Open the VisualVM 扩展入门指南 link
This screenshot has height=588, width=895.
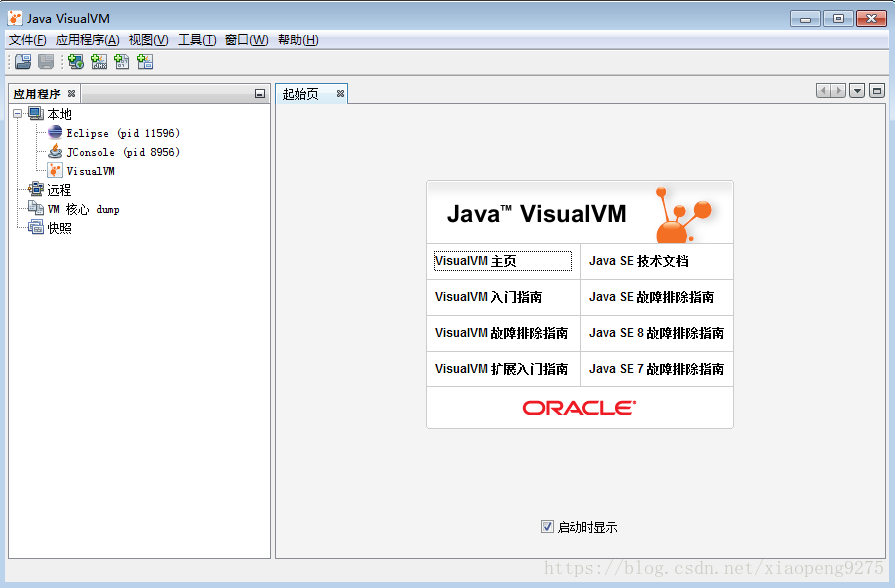(503, 369)
